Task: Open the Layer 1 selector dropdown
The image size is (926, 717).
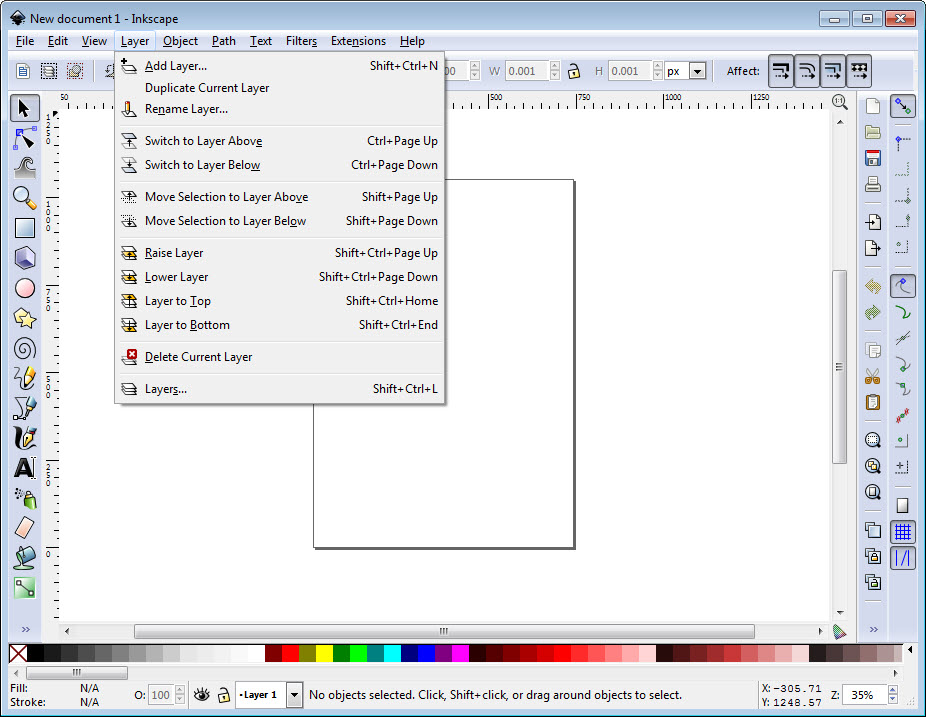Action: [294, 695]
